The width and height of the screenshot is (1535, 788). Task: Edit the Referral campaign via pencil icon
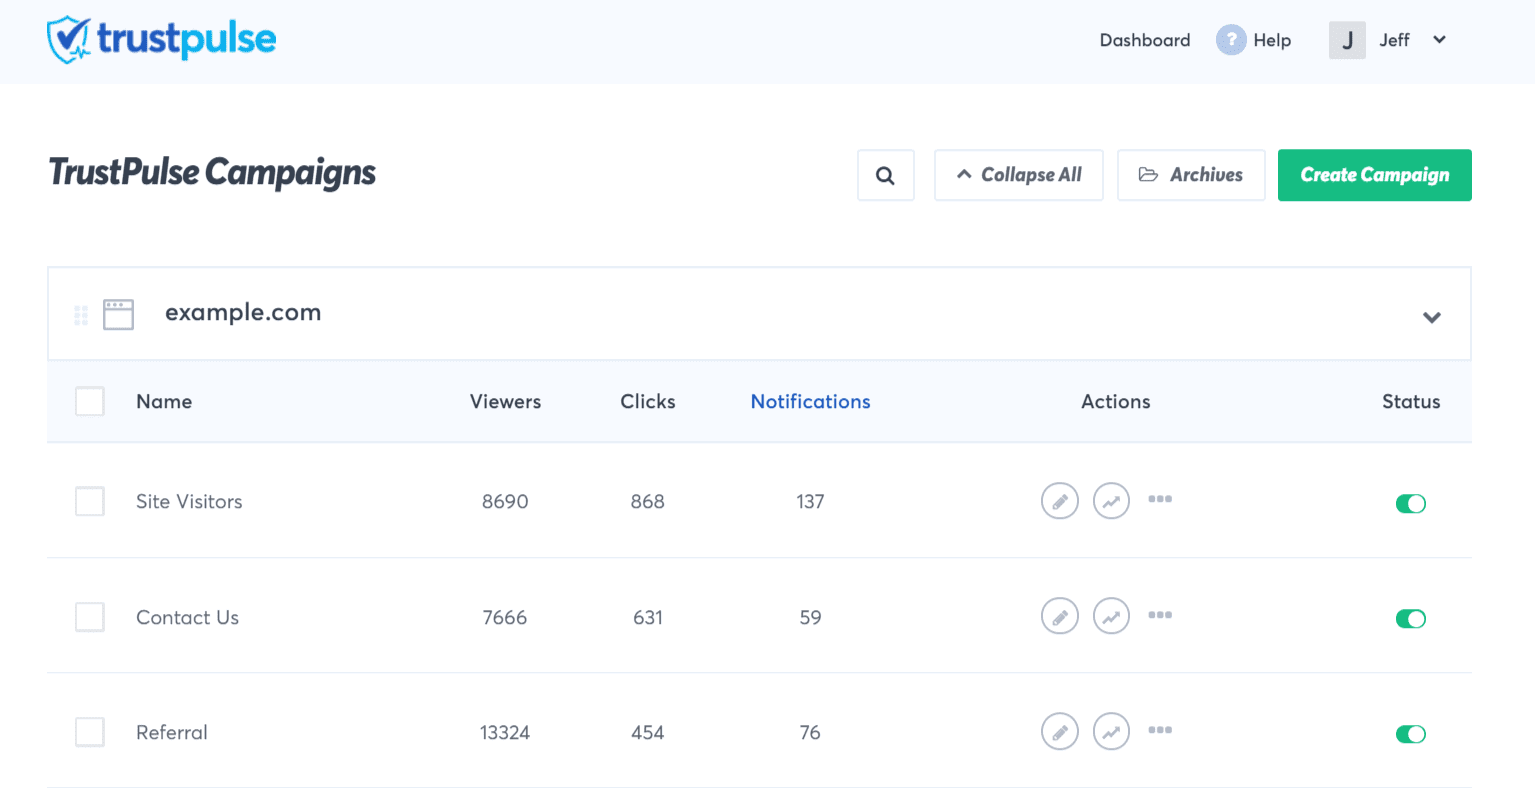tap(1060, 731)
